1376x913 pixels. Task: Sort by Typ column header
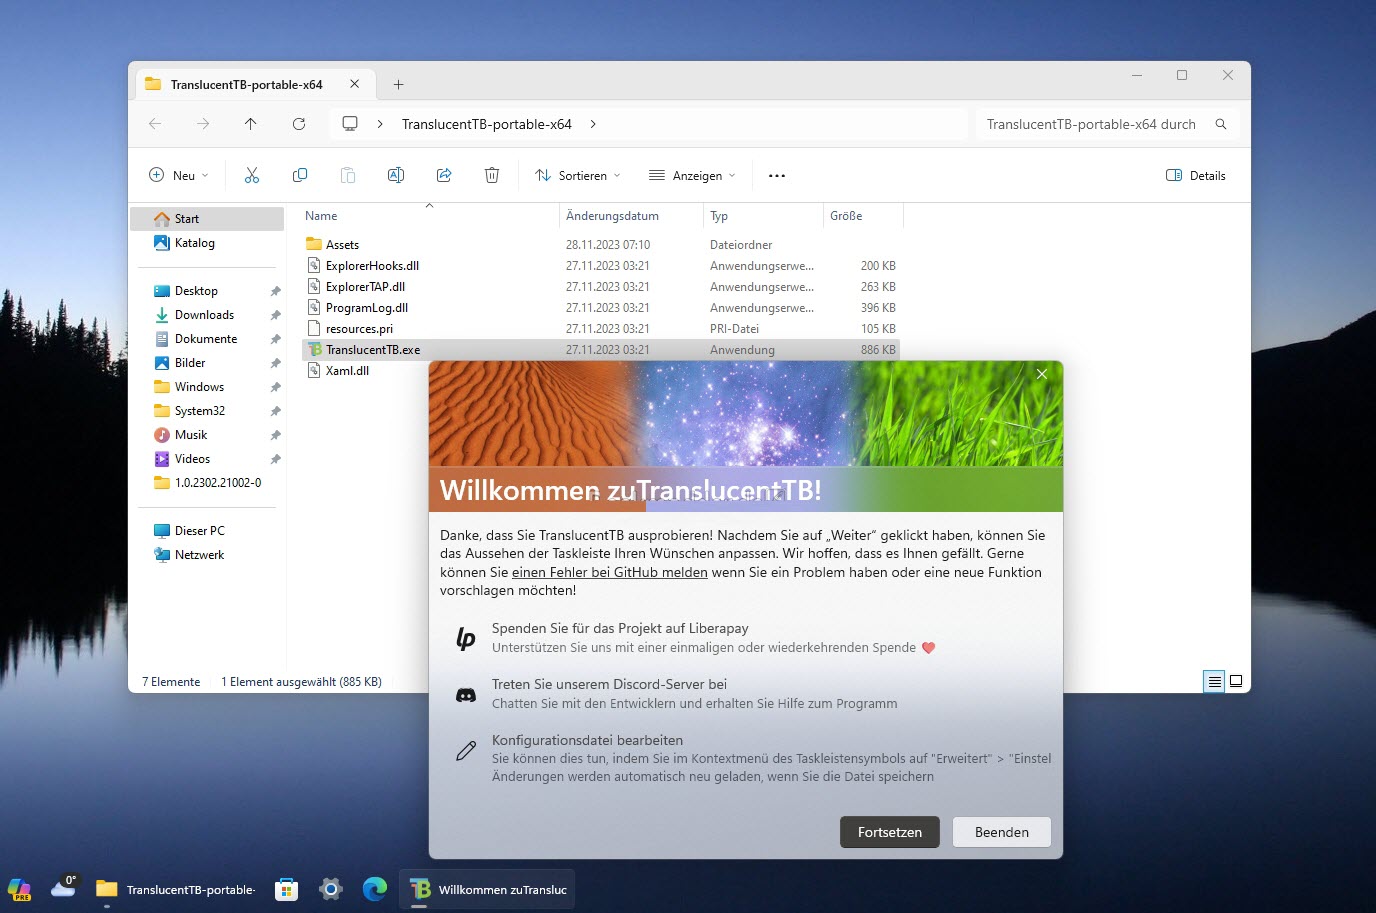click(x=719, y=216)
